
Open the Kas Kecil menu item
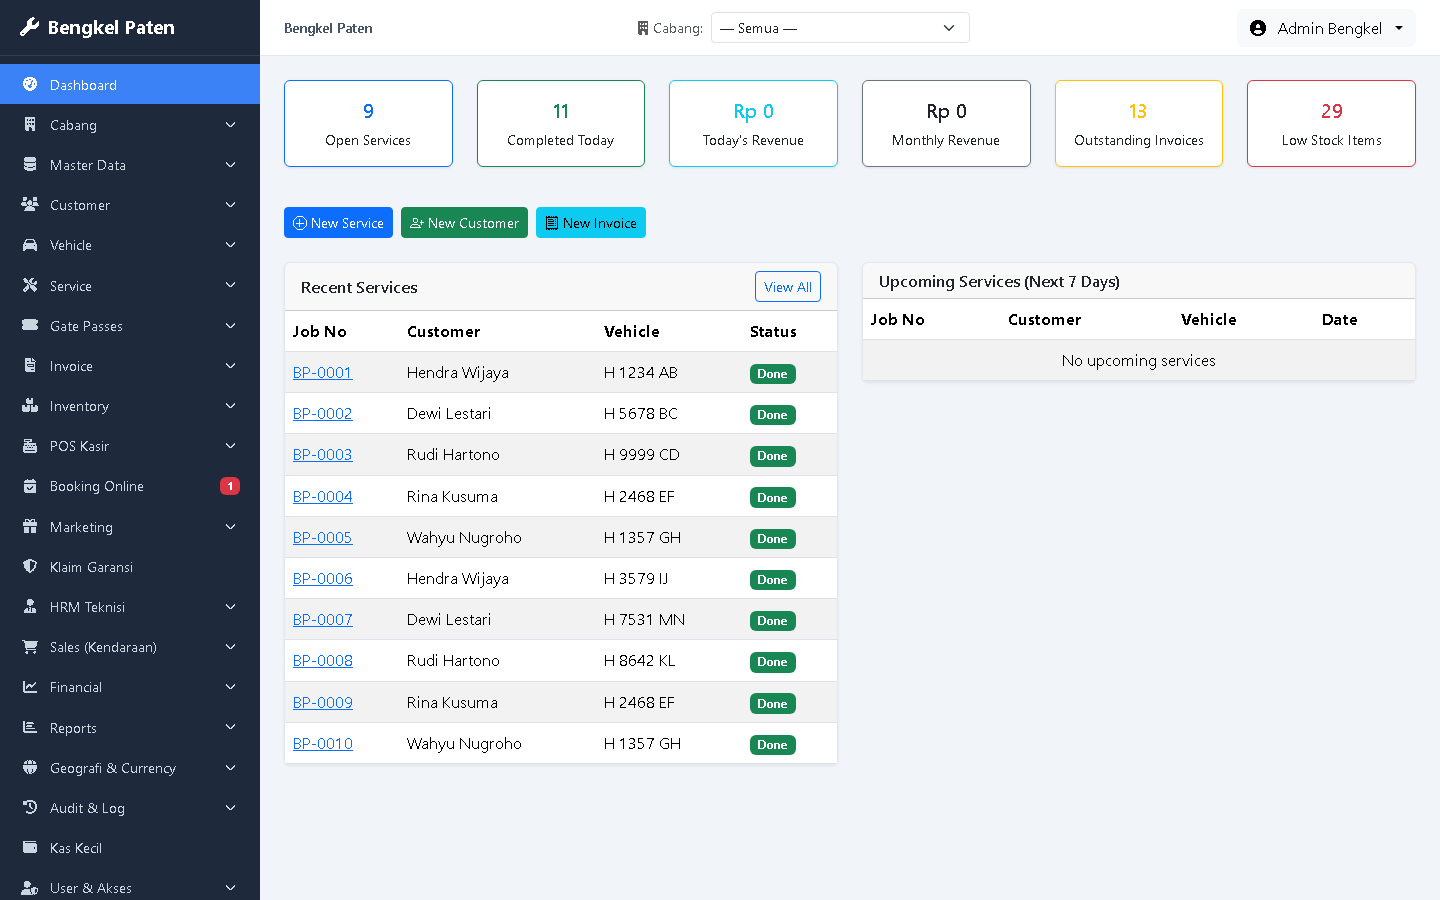pyautogui.click(x=130, y=848)
